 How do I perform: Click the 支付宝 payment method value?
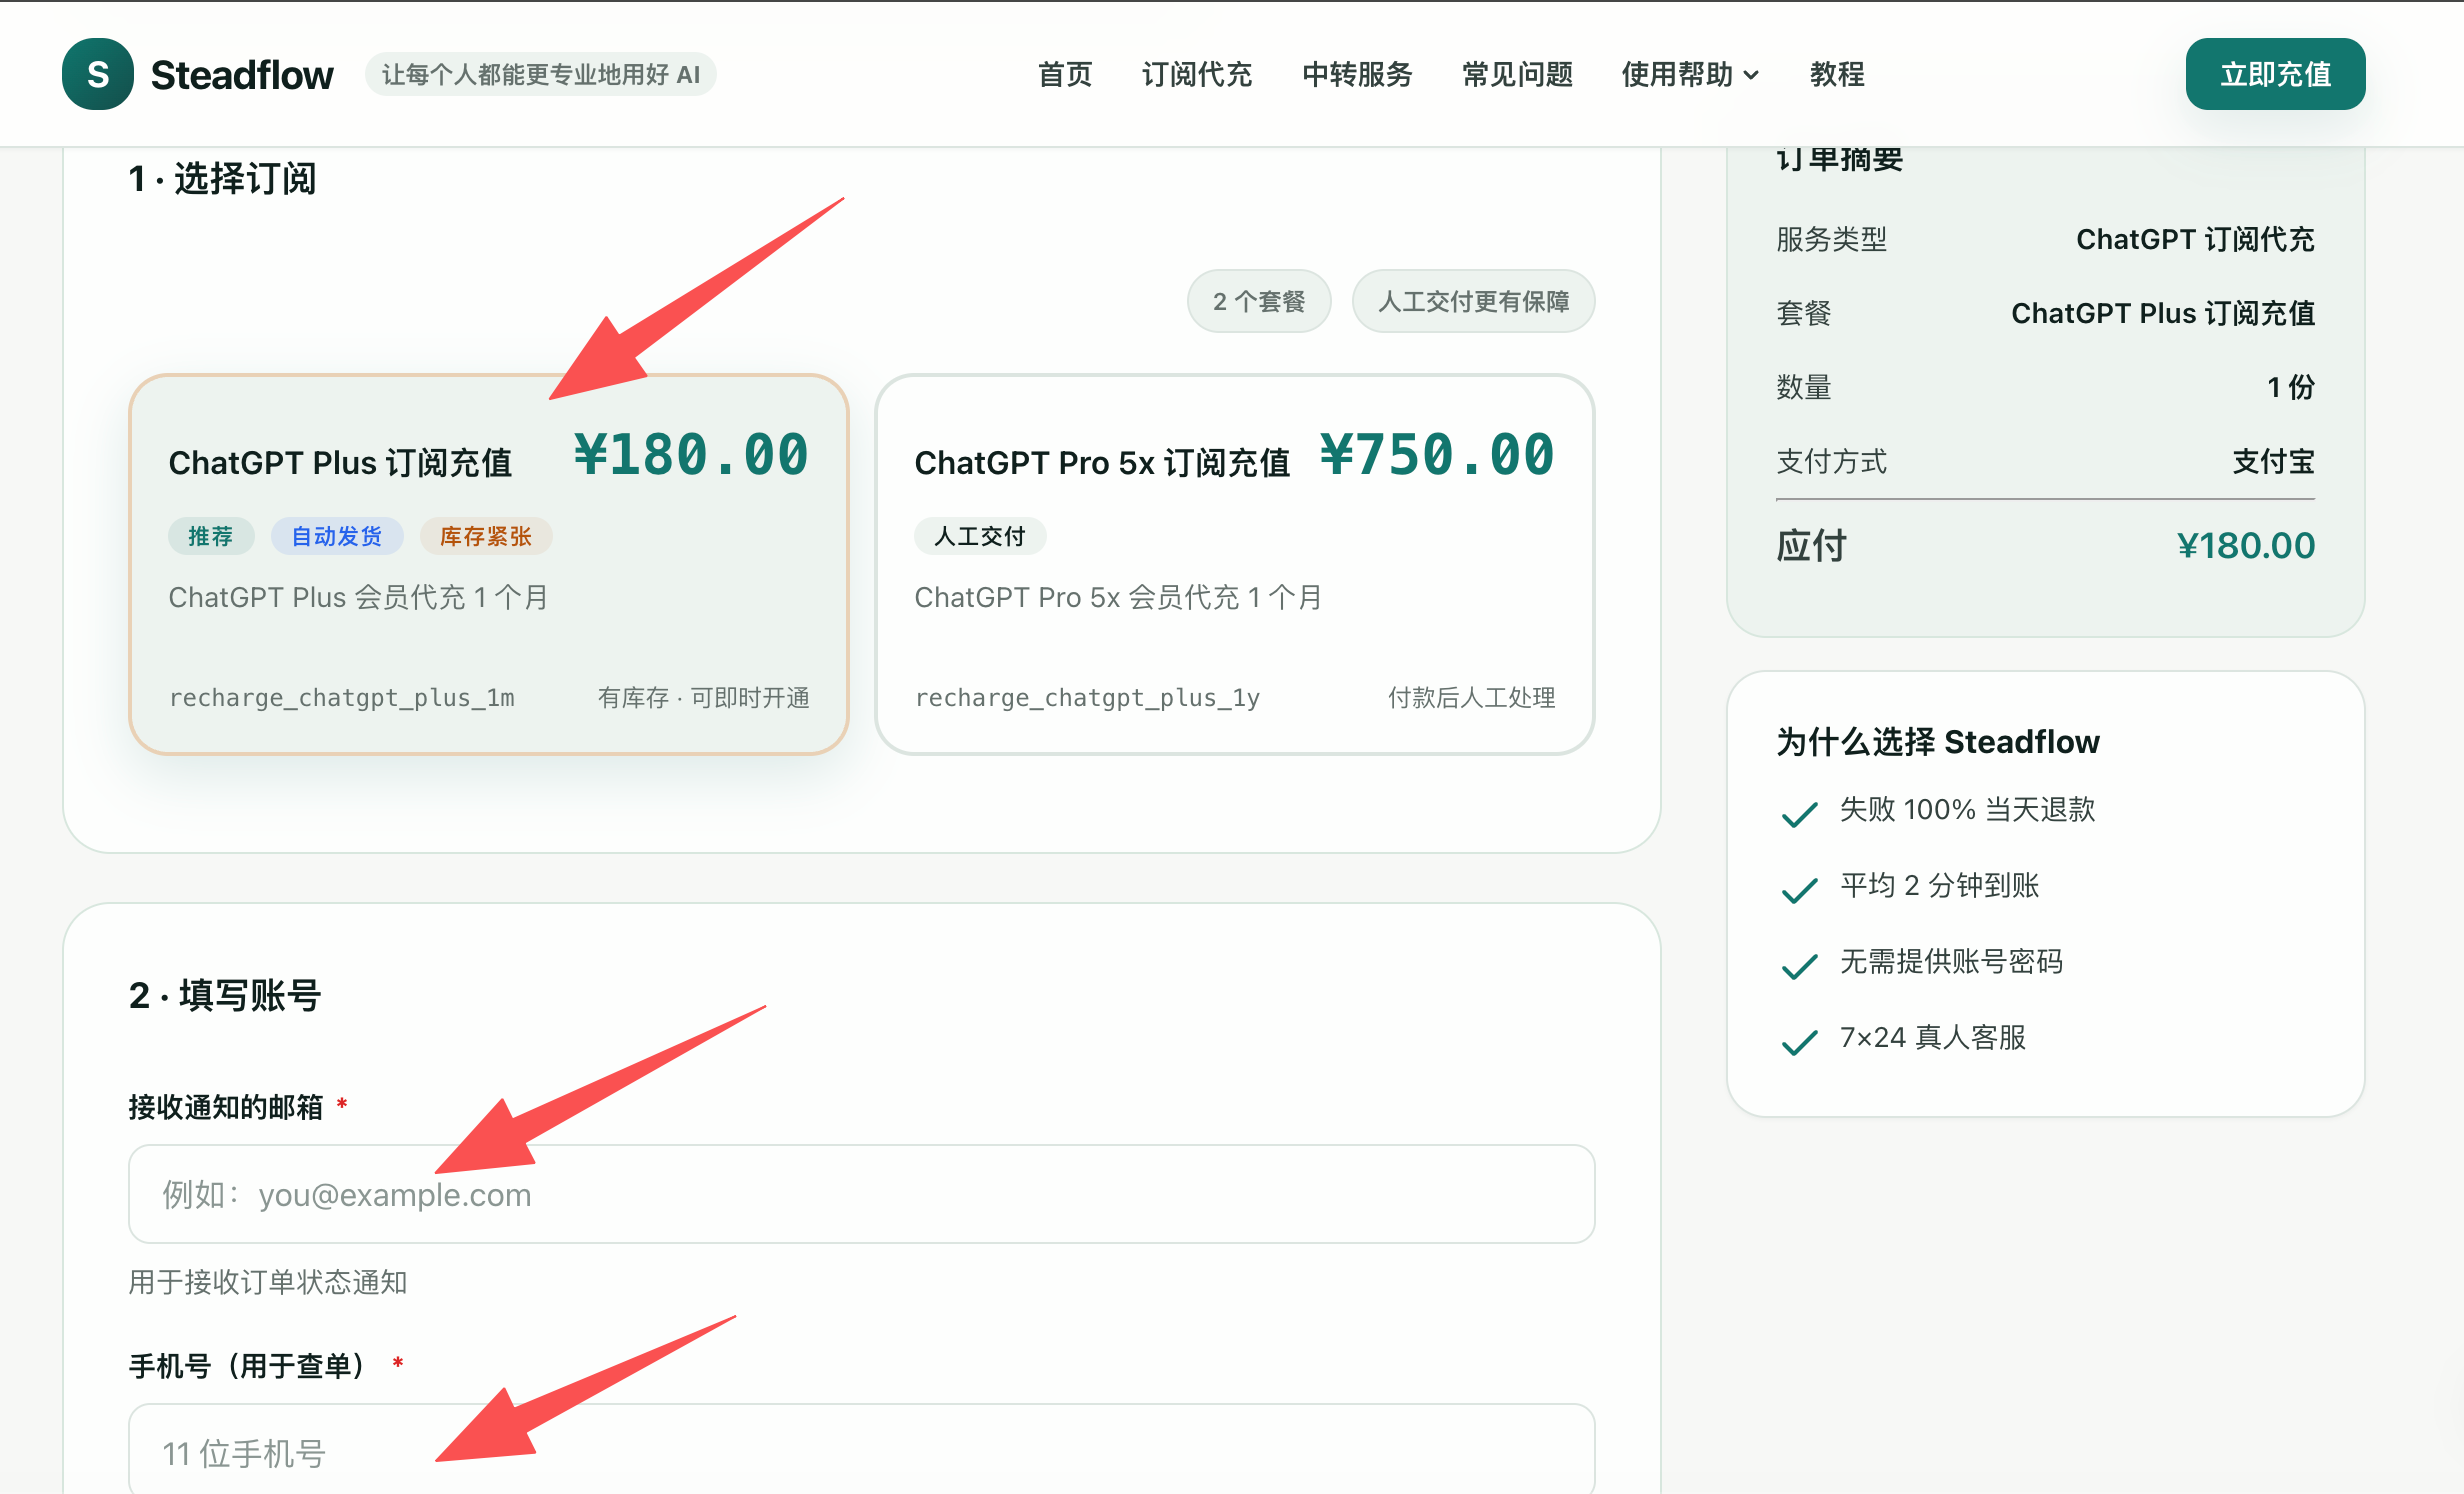click(2274, 461)
